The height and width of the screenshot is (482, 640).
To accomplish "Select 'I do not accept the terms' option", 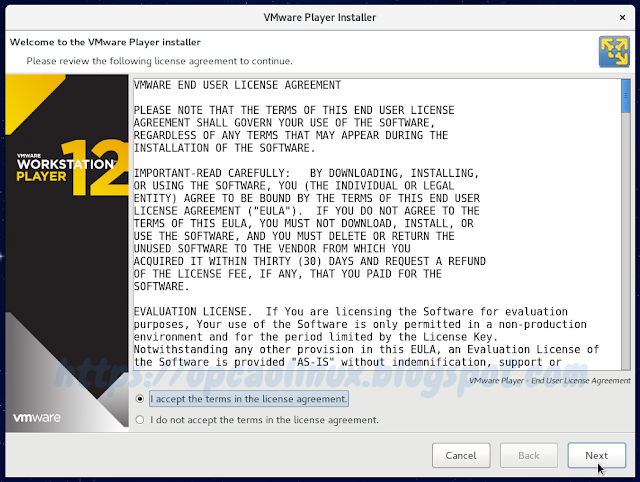I will coord(140,420).
